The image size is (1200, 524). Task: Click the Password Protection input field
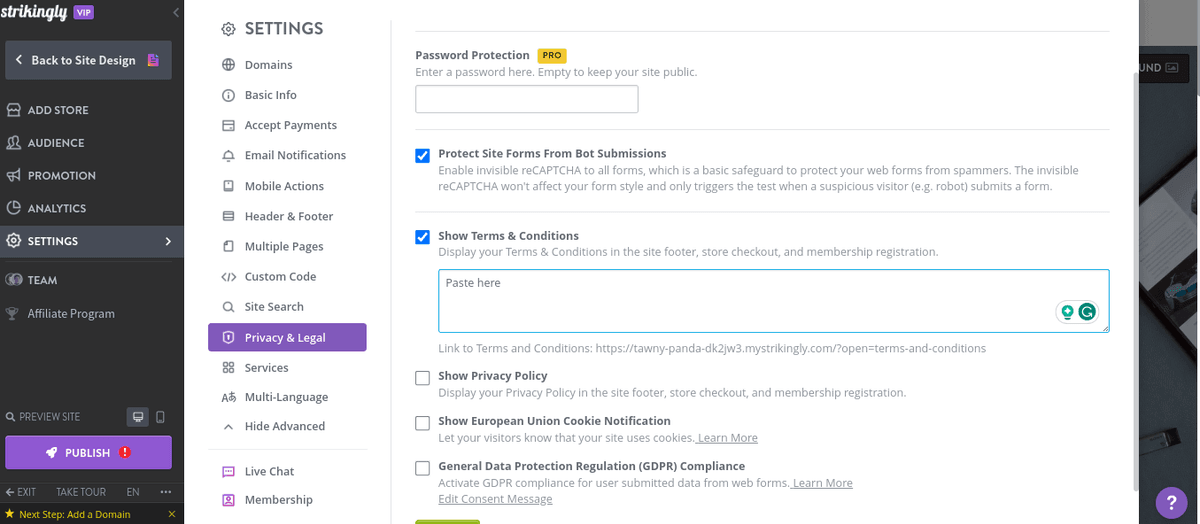coord(527,99)
